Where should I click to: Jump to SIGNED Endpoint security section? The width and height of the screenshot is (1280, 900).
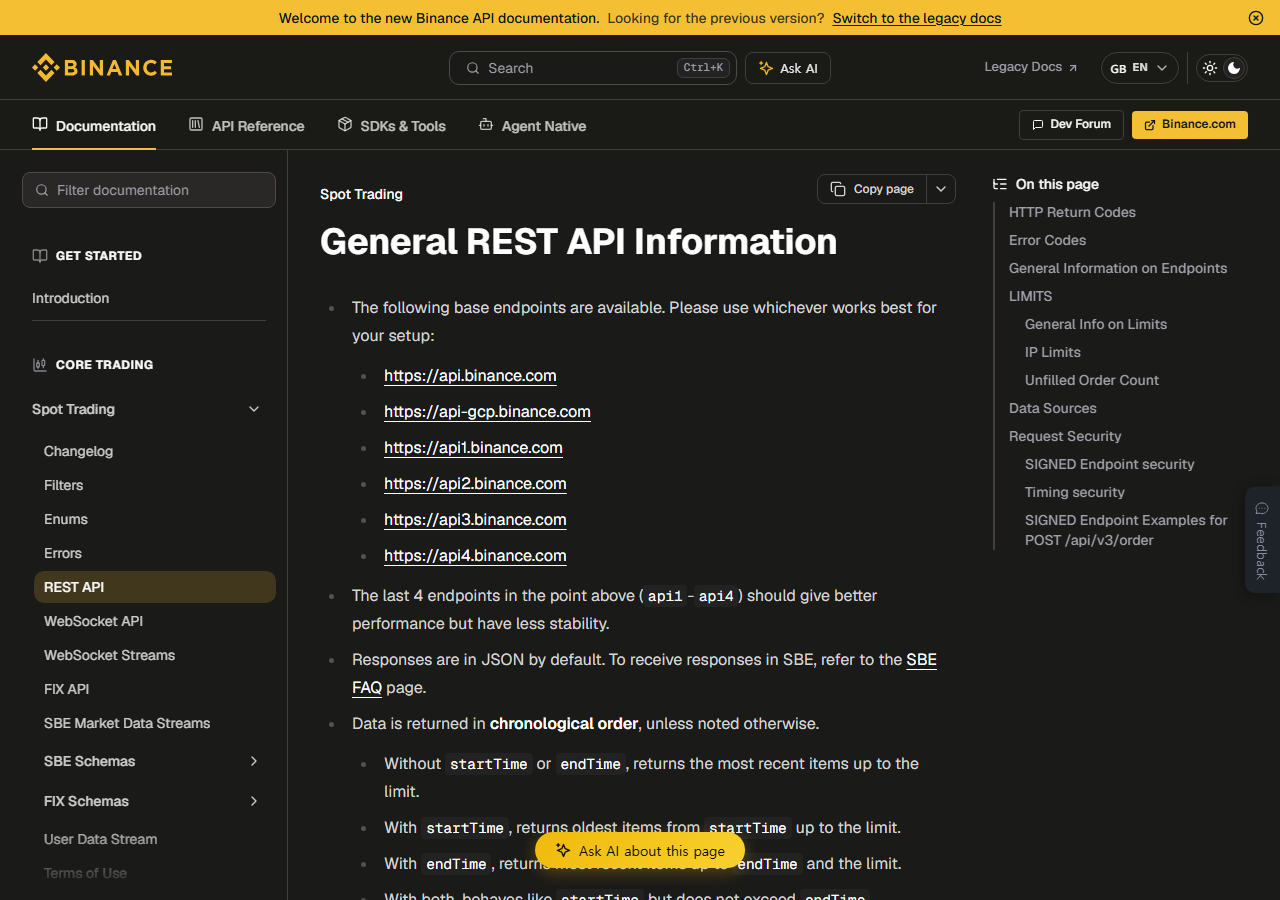click(1110, 464)
